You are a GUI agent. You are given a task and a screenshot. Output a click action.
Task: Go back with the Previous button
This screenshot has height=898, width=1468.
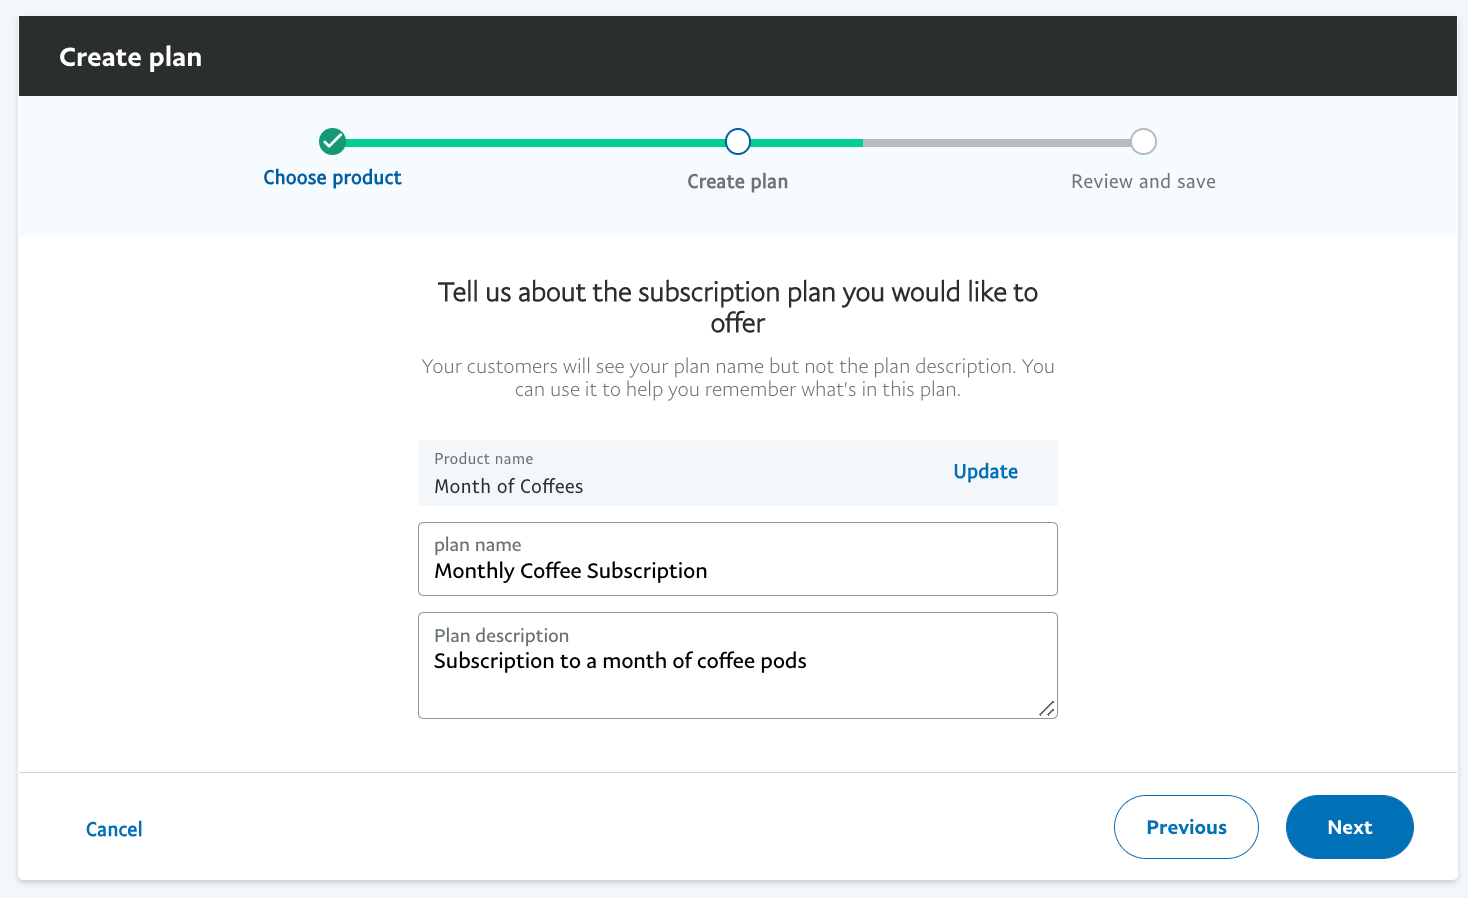(x=1186, y=827)
